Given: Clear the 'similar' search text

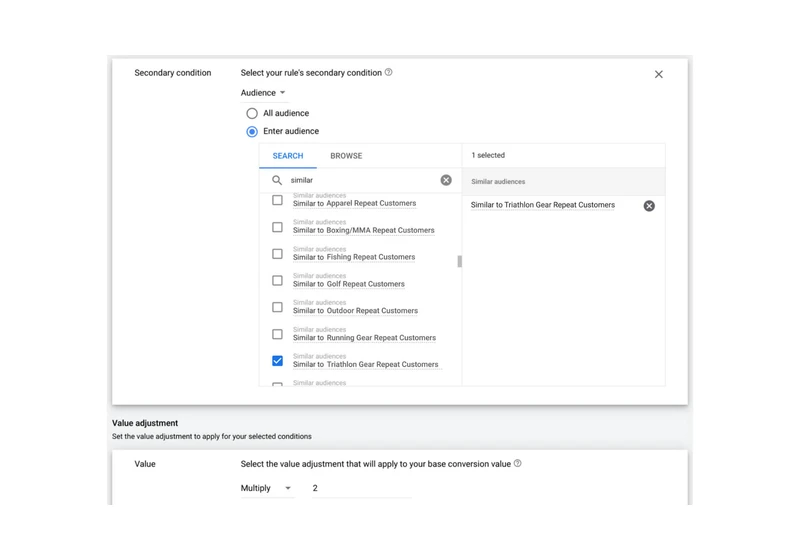Looking at the screenshot, I should pyautogui.click(x=446, y=180).
